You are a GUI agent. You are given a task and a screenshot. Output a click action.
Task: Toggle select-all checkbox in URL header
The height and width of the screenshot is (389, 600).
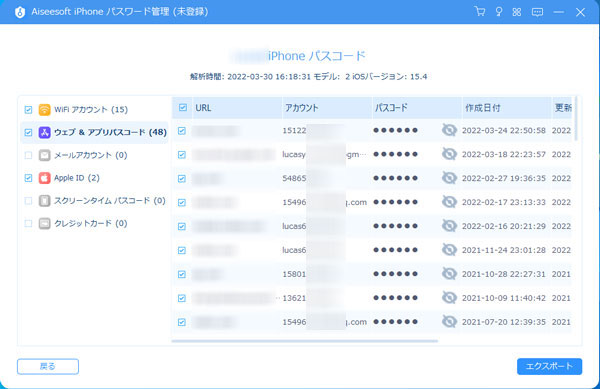(183, 107)
